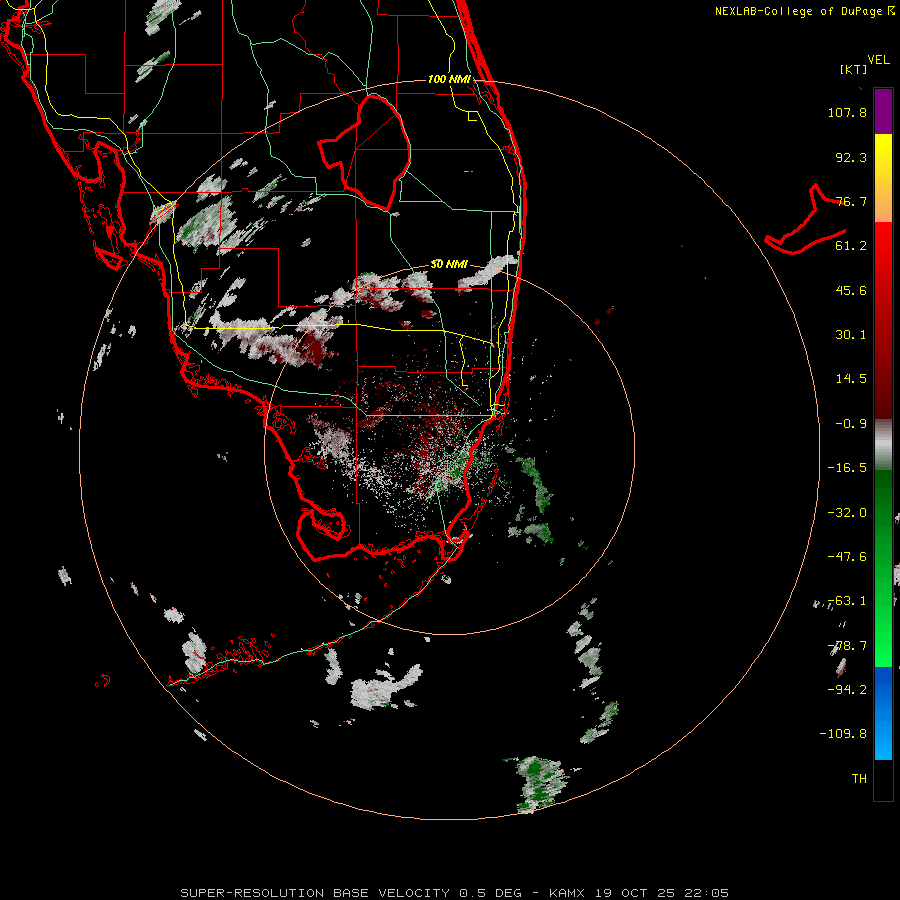This screenshot has width=900, height=900.
Task: Click the TH label beside the color bar
Action: [859, 779]
